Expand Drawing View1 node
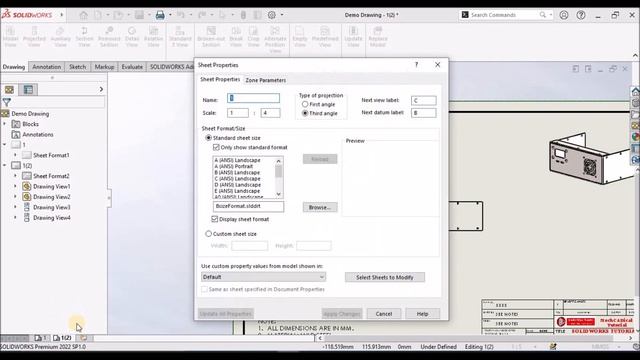Screen dimensions: 640x360 tap(16, 186)
